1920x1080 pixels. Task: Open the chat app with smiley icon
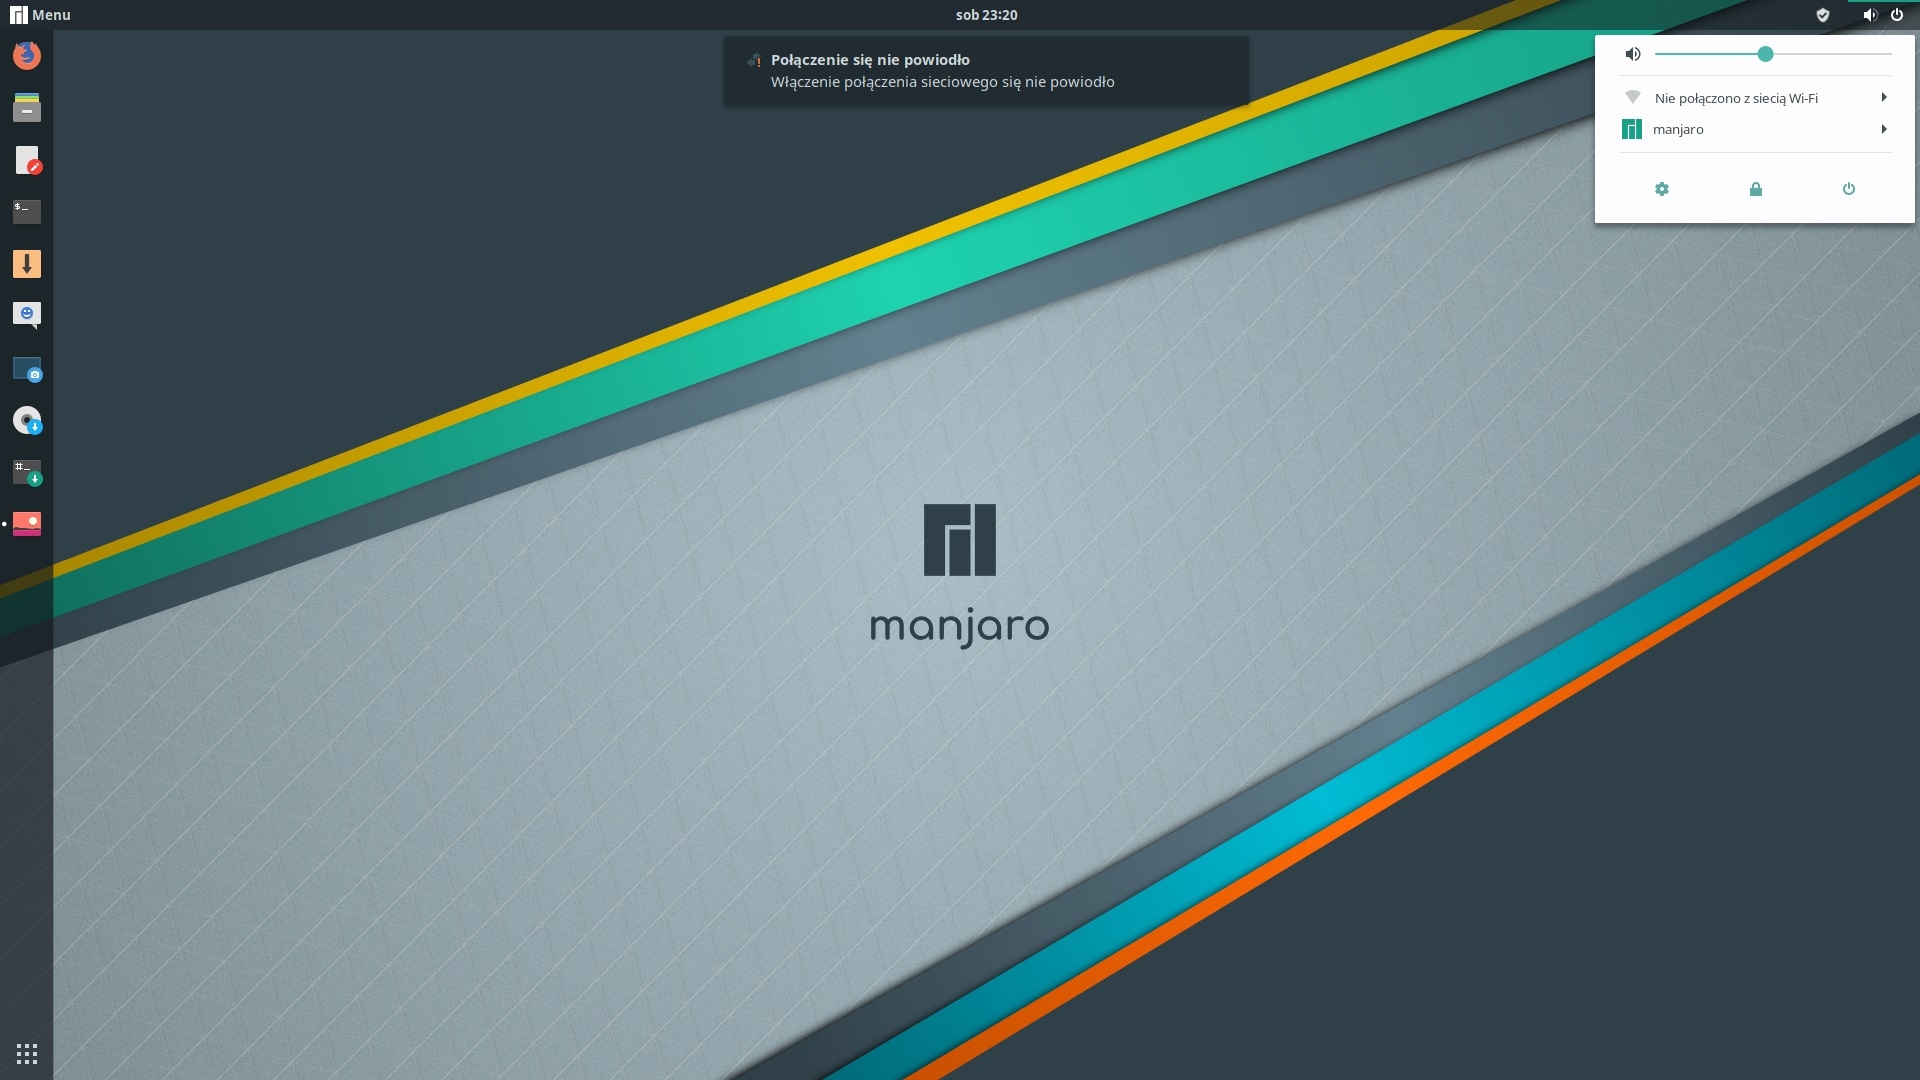point(27,315)
